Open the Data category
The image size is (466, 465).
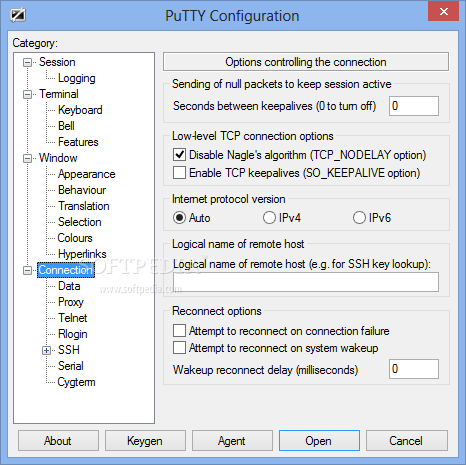coord(69,286)
